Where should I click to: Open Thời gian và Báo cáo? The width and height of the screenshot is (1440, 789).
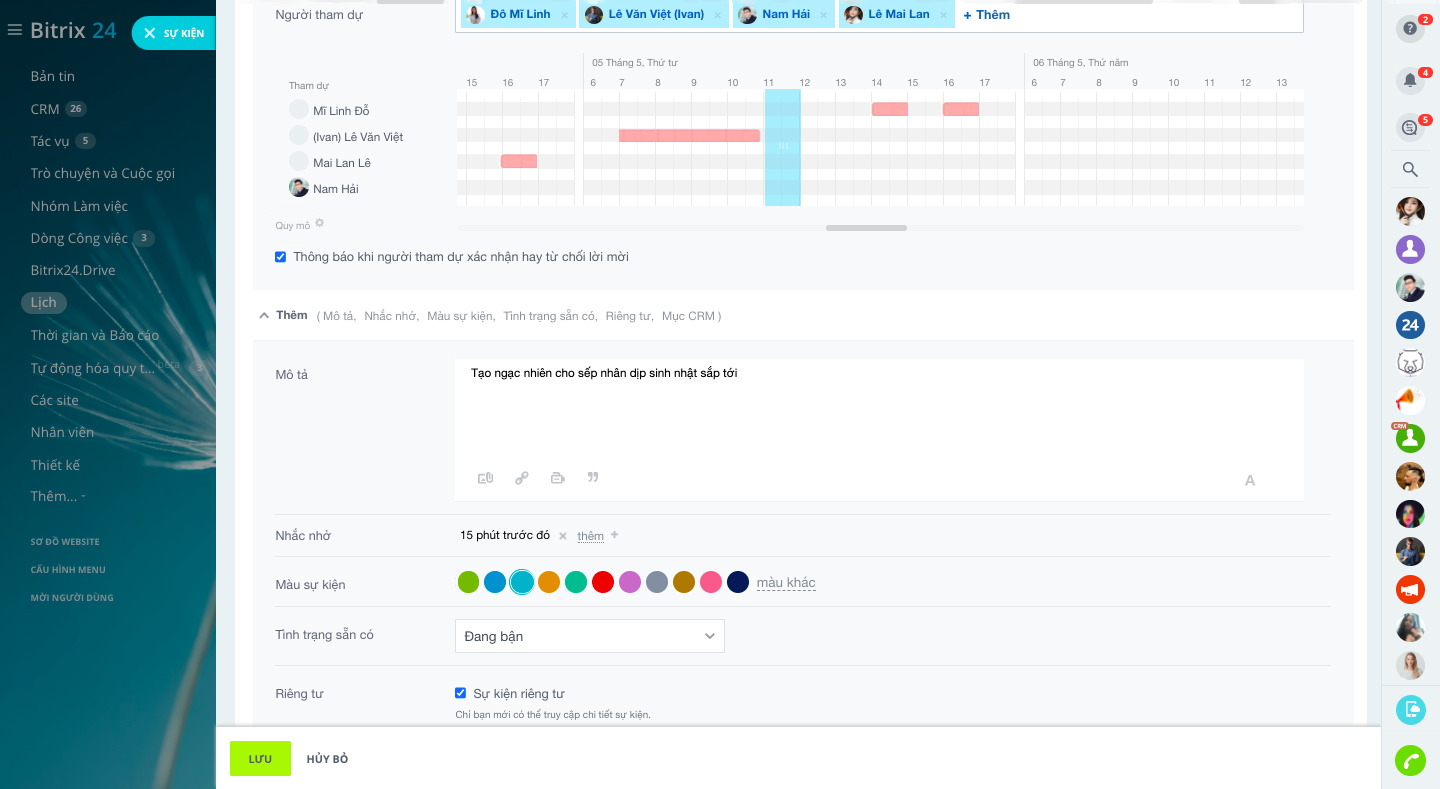click(95, 335)
